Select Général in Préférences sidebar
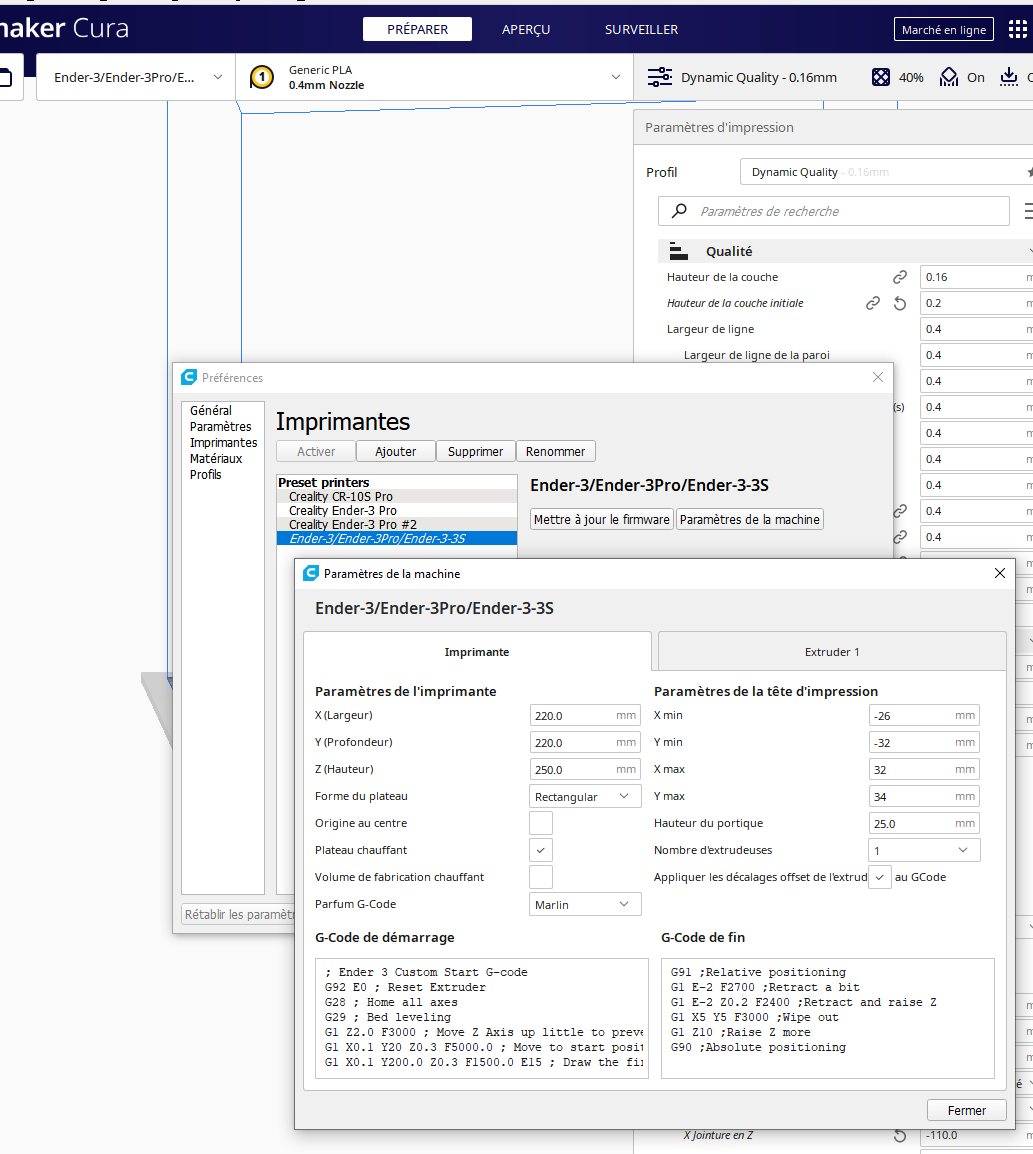This screenshot has width=1033, height=1154. (x=211, y=411)
